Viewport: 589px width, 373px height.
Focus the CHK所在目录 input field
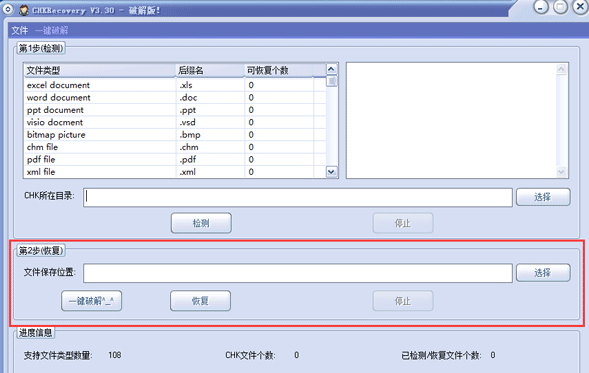point(298,197)
